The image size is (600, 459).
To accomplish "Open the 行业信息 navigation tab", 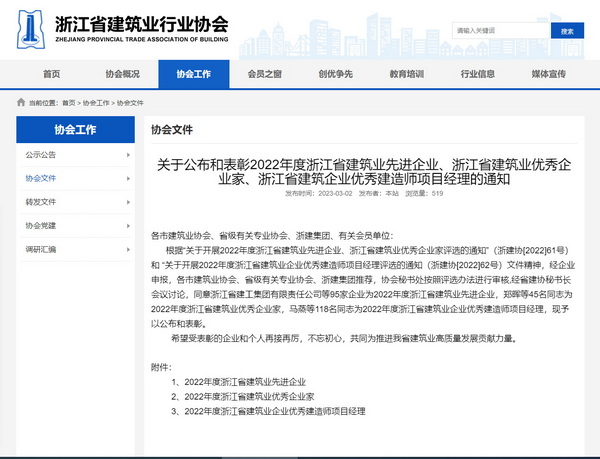I will [x=477, y=74].
